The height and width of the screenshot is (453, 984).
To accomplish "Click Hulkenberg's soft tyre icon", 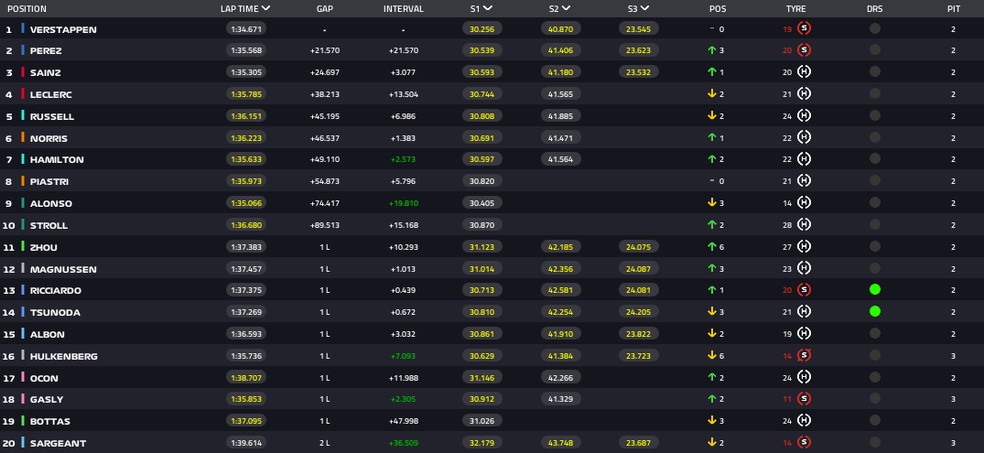I will (804, 355).
